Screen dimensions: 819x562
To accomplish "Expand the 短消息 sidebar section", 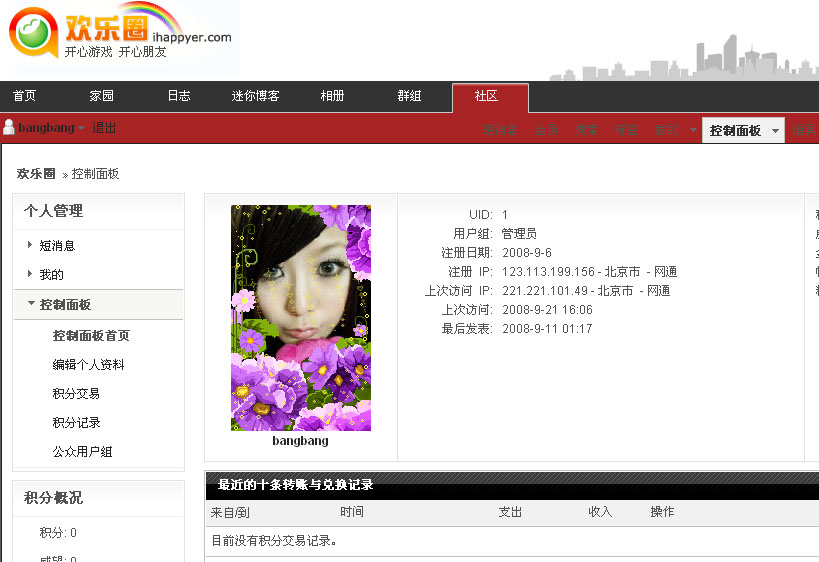I will point(57,245).
